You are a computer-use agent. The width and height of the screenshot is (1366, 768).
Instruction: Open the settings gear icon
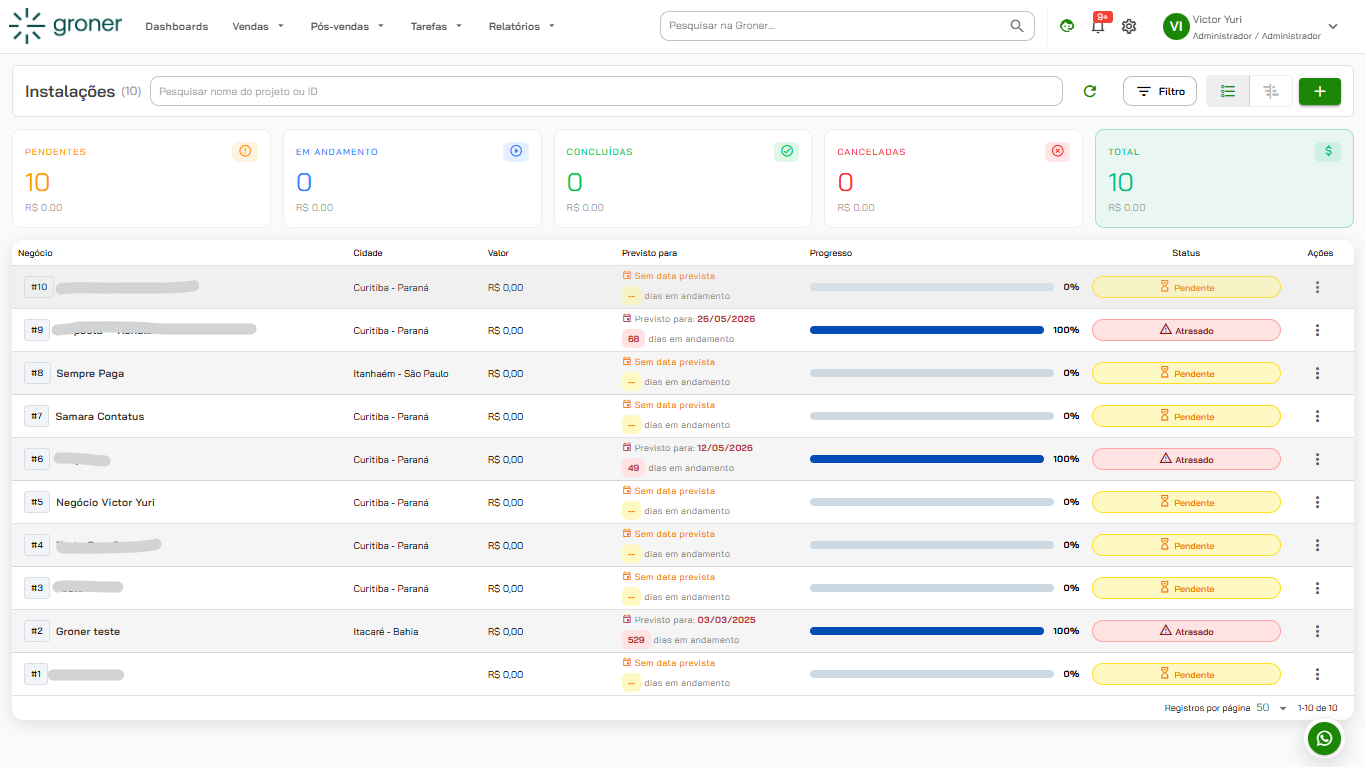tap(1129, 26)
